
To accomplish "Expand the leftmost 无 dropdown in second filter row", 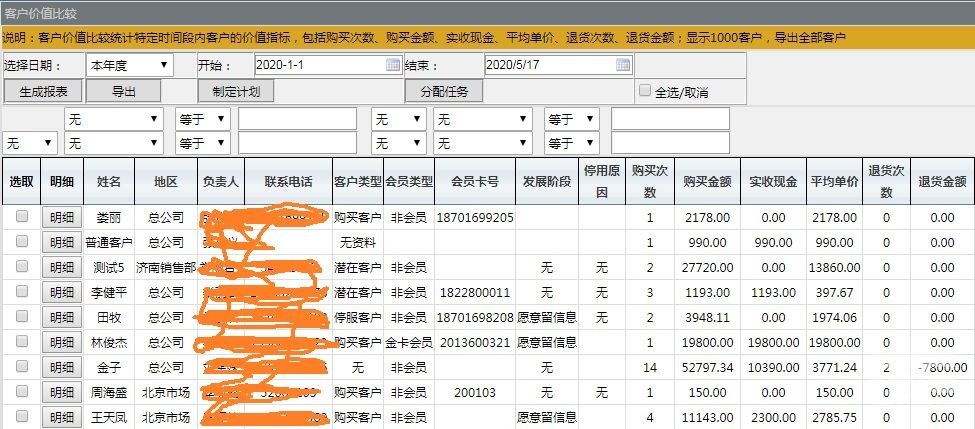I will point(30,144).
